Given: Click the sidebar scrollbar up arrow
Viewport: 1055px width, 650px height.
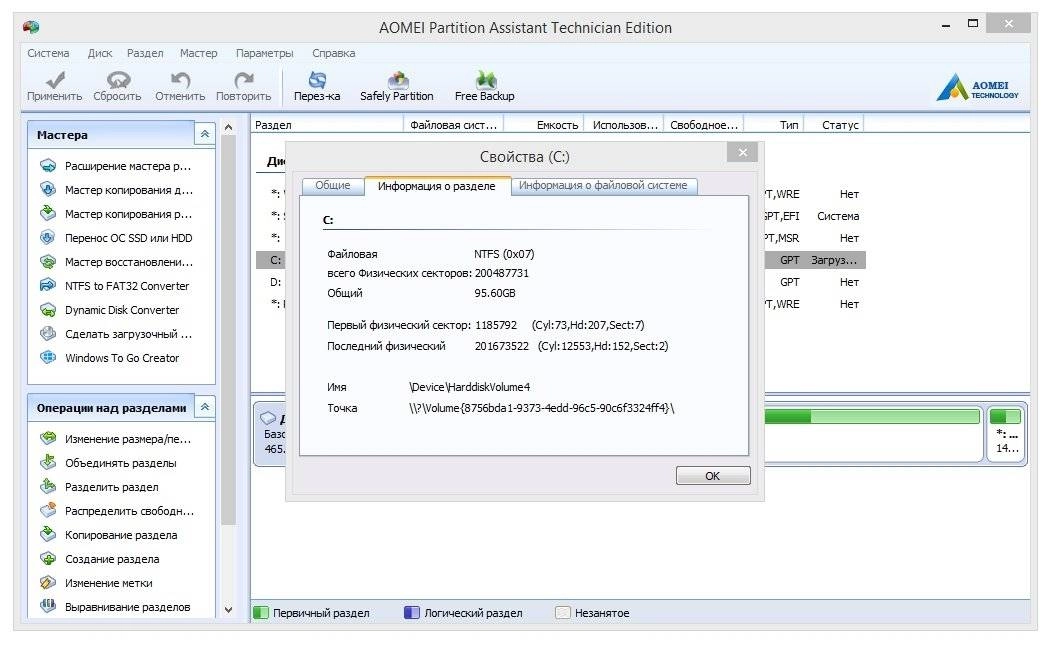Looking at the screenshot, I should (x=228, y=127).
